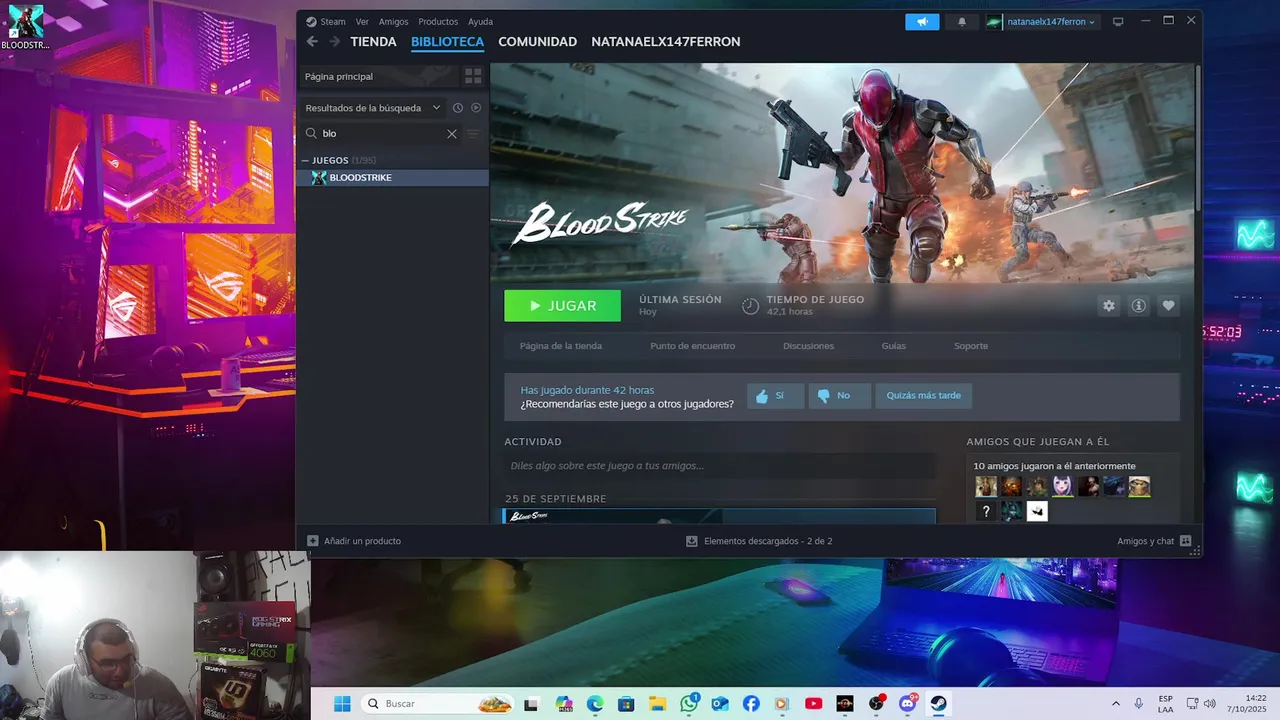The width and height of the screenshot is (1280, 720).
Task: Click Página principal in the library sidebar
Action: [x=380, y=76]
